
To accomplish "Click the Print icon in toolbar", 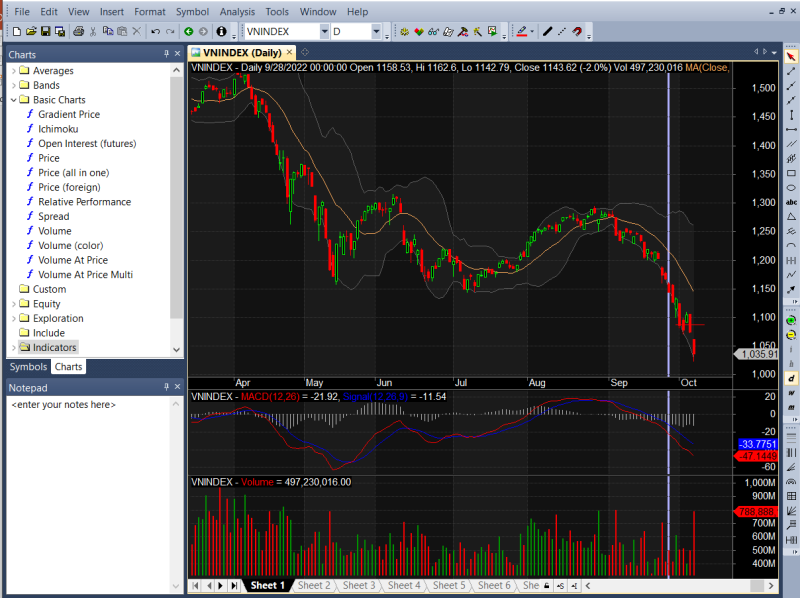I will pos(78,32).
